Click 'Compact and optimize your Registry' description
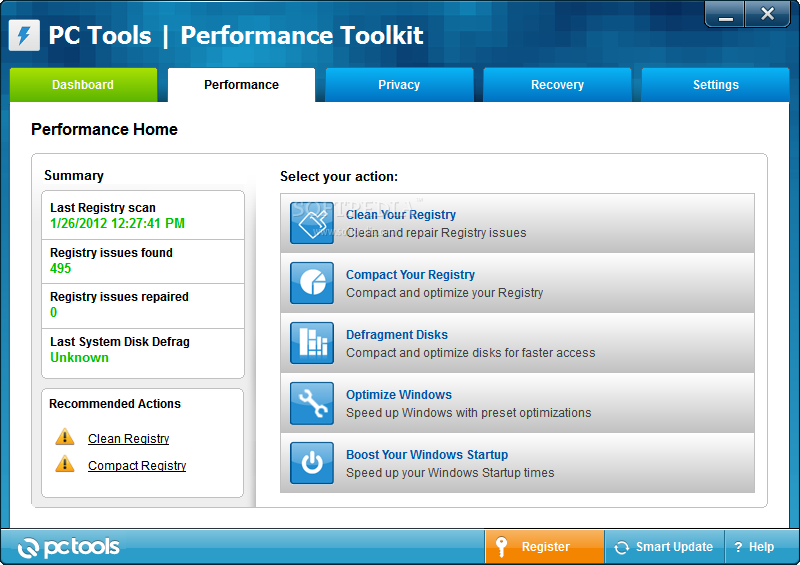The width and height of the screenshot is (800, 565). [x=444, y=292]
